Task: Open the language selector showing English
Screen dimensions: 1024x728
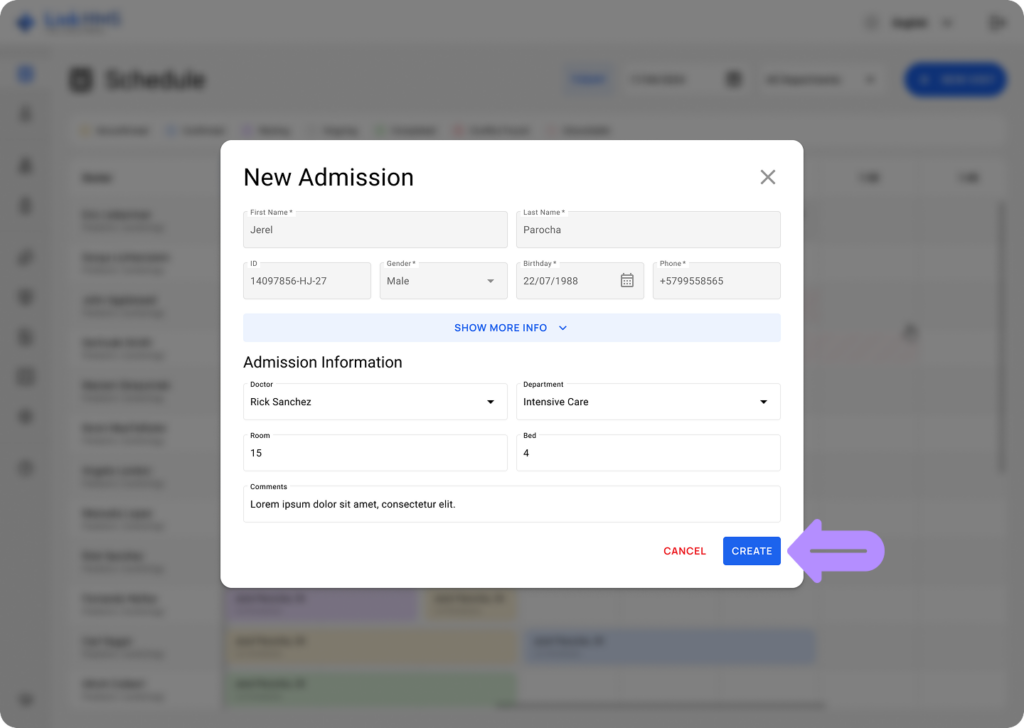Action: coord(917,21)
